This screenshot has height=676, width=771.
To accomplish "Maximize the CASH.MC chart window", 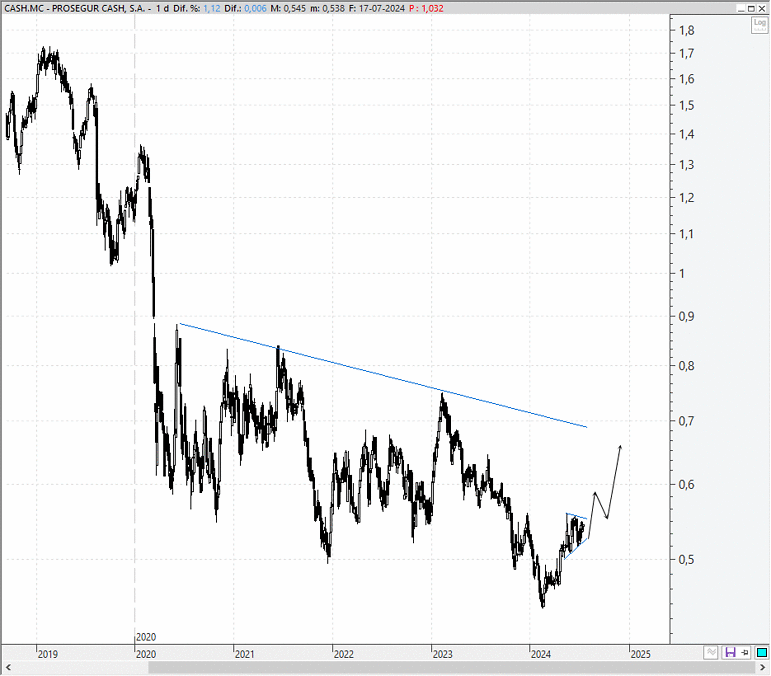I will pos(751,8).
